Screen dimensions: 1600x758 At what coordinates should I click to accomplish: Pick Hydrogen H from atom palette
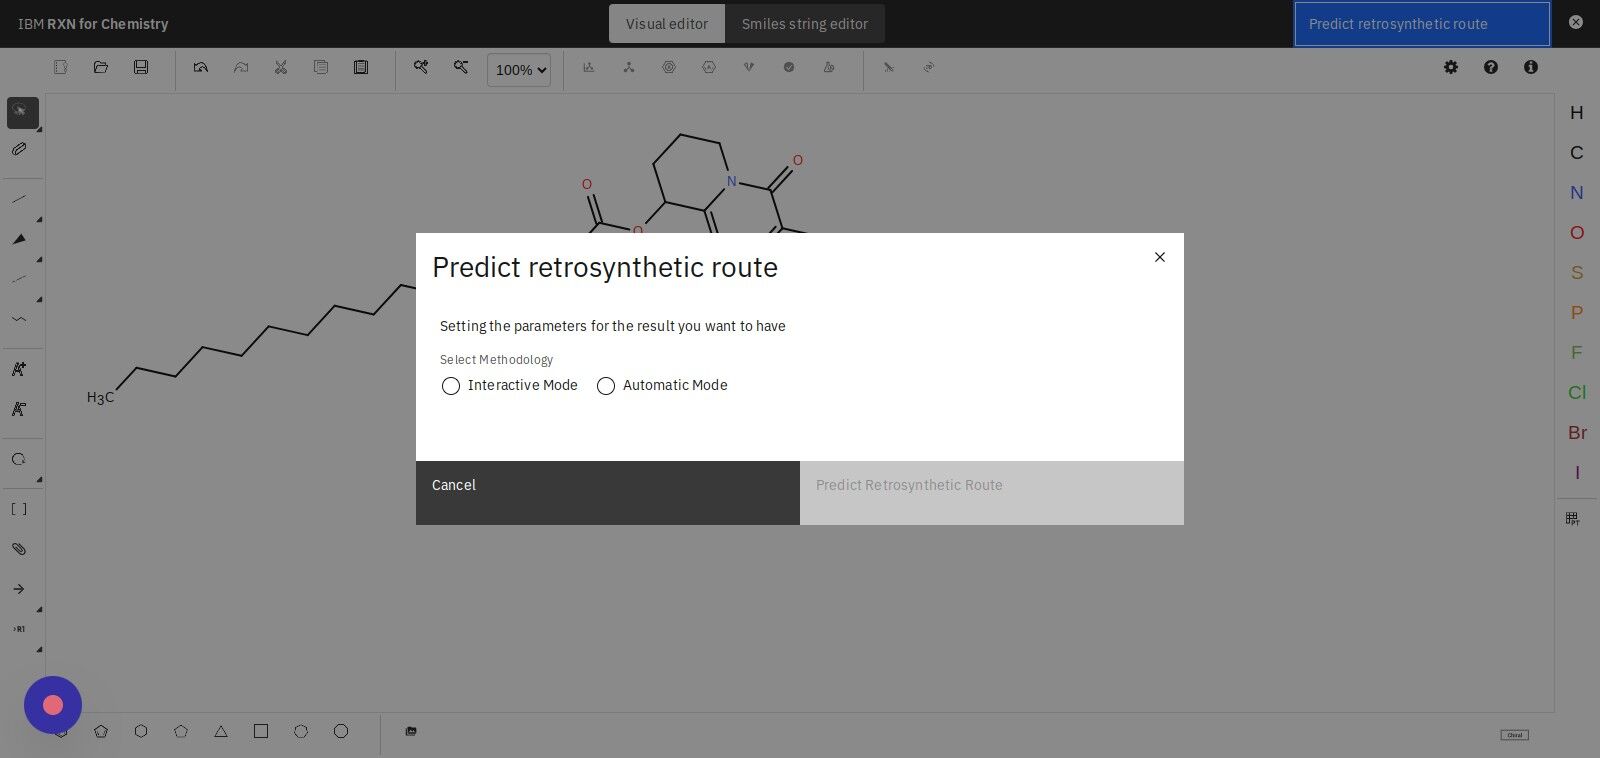1577,113
